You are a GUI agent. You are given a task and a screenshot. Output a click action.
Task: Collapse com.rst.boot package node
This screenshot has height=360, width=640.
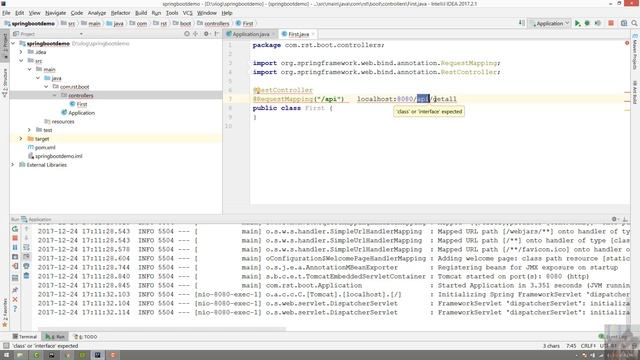[x=46, y=87]
